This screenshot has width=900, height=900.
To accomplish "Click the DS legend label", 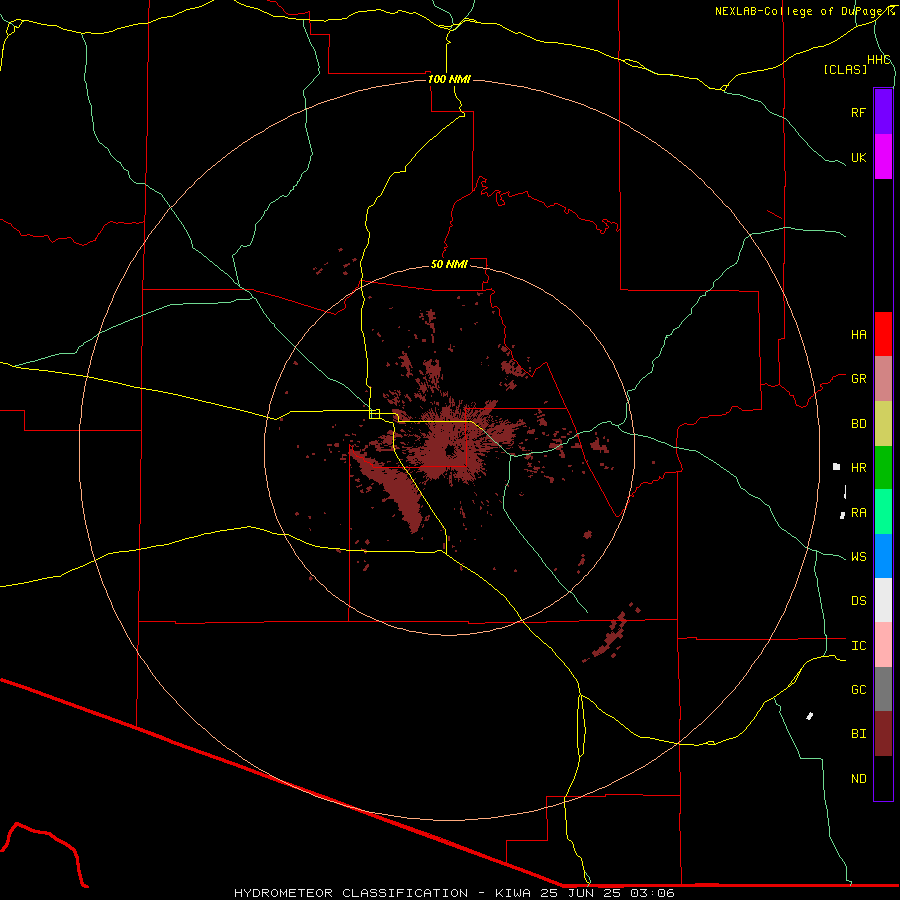I will pyautogui.click(x=858, y=601).
